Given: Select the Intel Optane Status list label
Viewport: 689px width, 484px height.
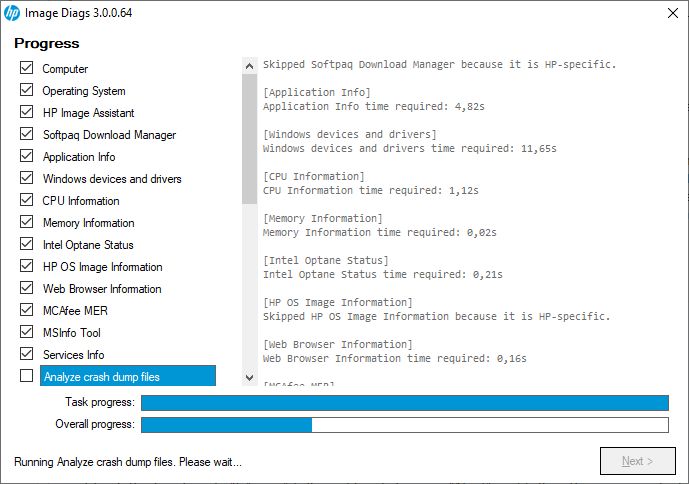Looking at the screenshot, I should [x=88, y=245].
